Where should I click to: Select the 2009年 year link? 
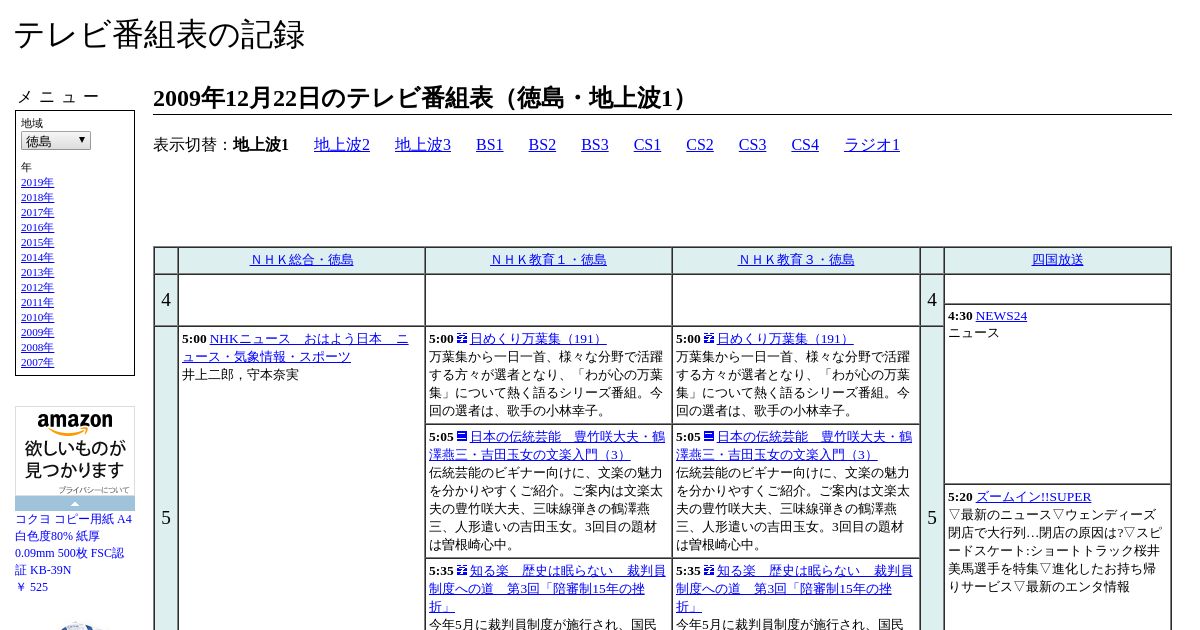(37, 332)
